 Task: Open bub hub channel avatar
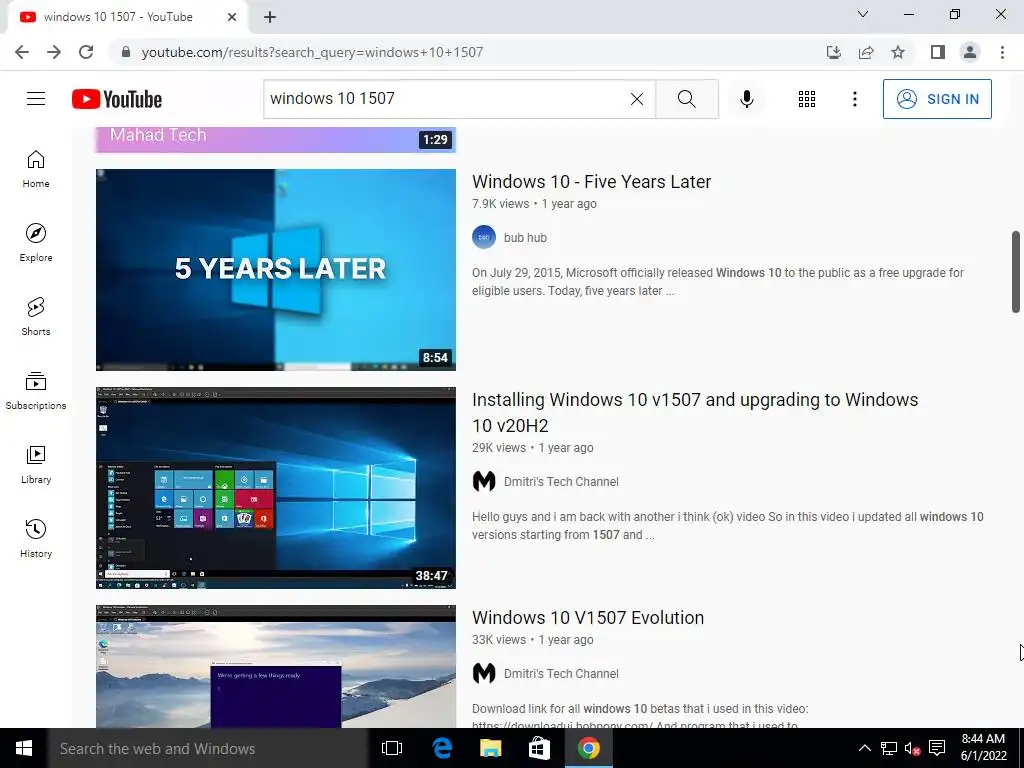click(x=484, y=237)
